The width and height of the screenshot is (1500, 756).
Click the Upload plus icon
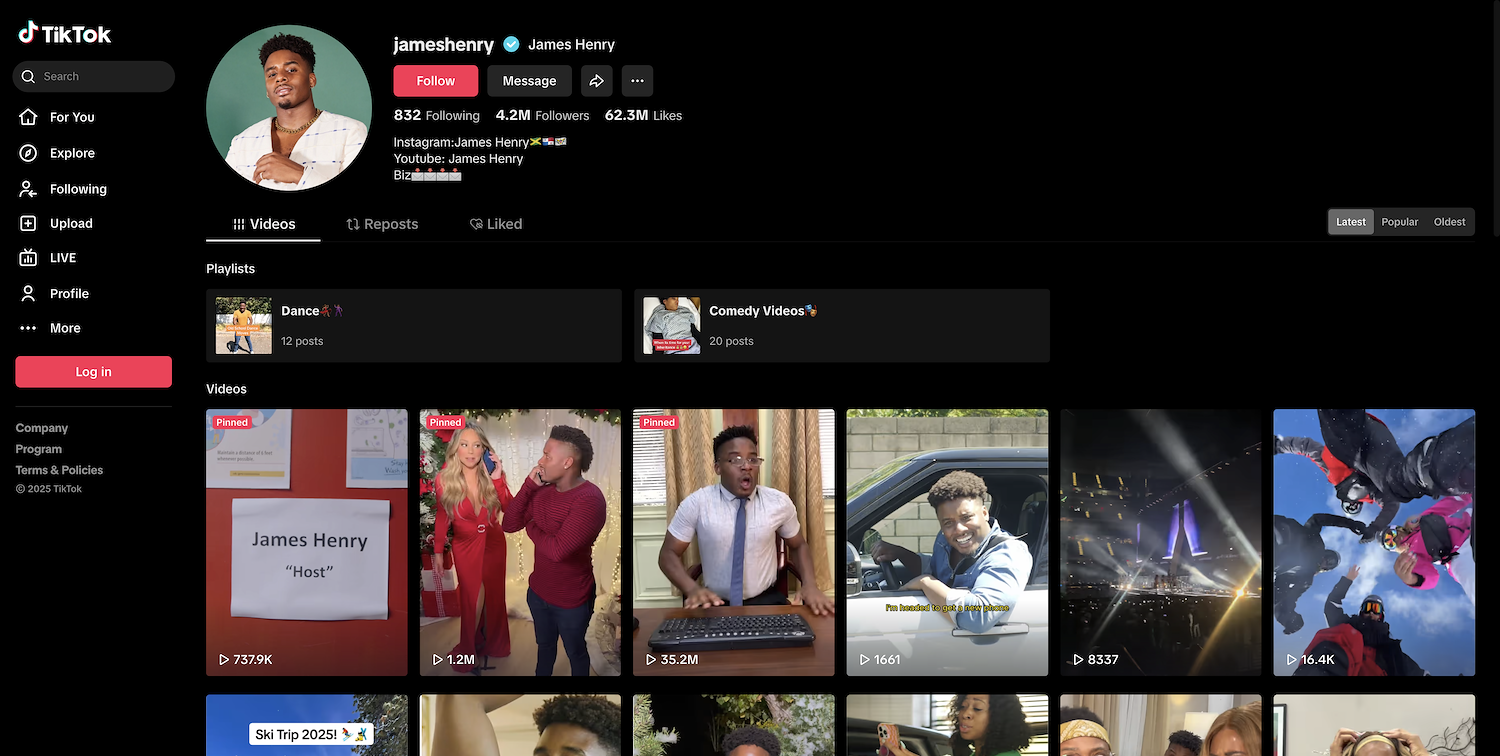point(29,224)
